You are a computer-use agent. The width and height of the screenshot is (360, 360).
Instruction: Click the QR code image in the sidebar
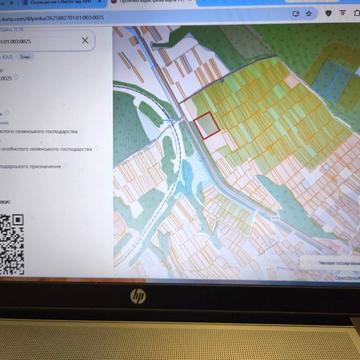point(11,244)
